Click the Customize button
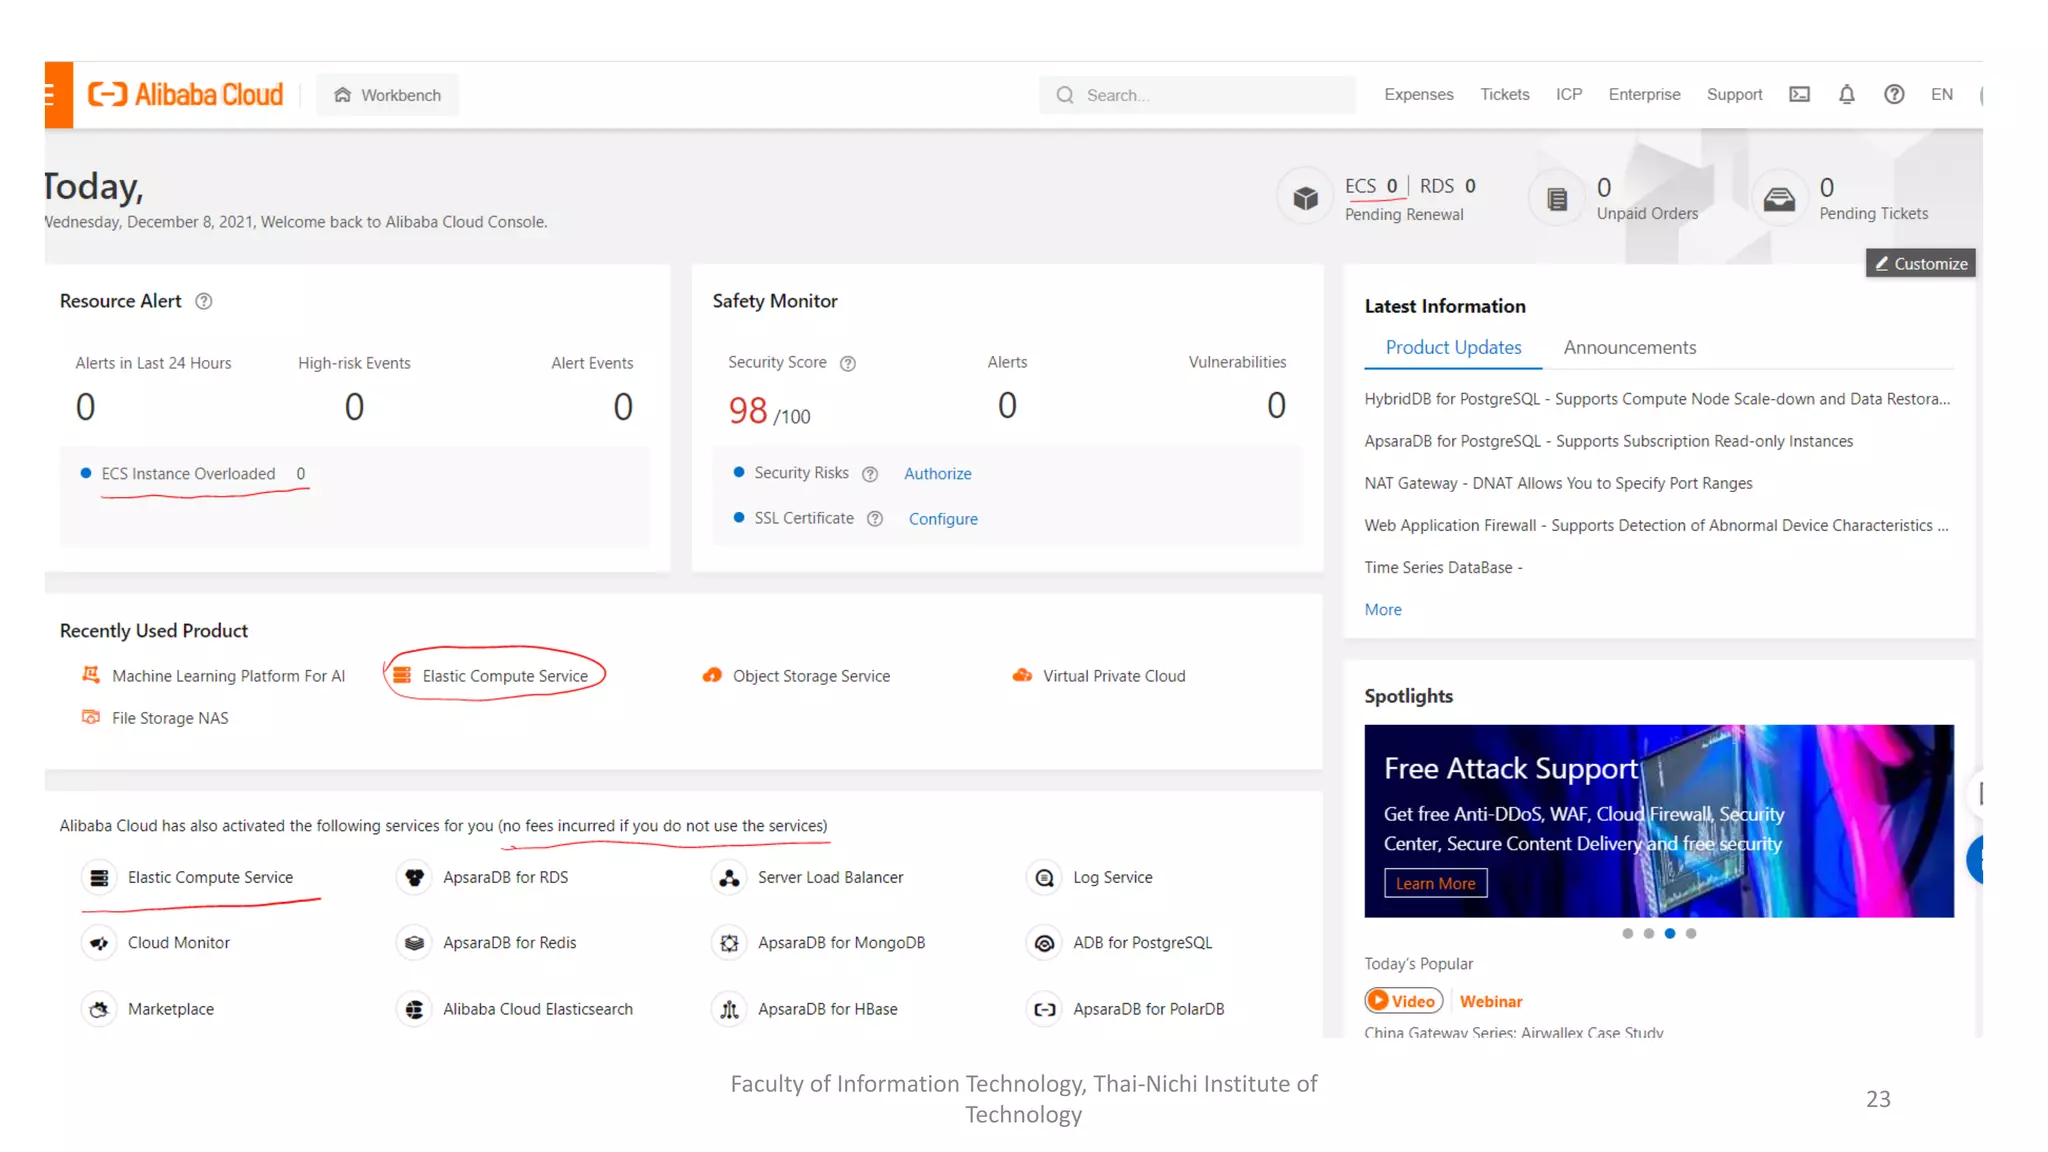The width and height of the screenshot is (2048, 1152). tap(1920, 264)
